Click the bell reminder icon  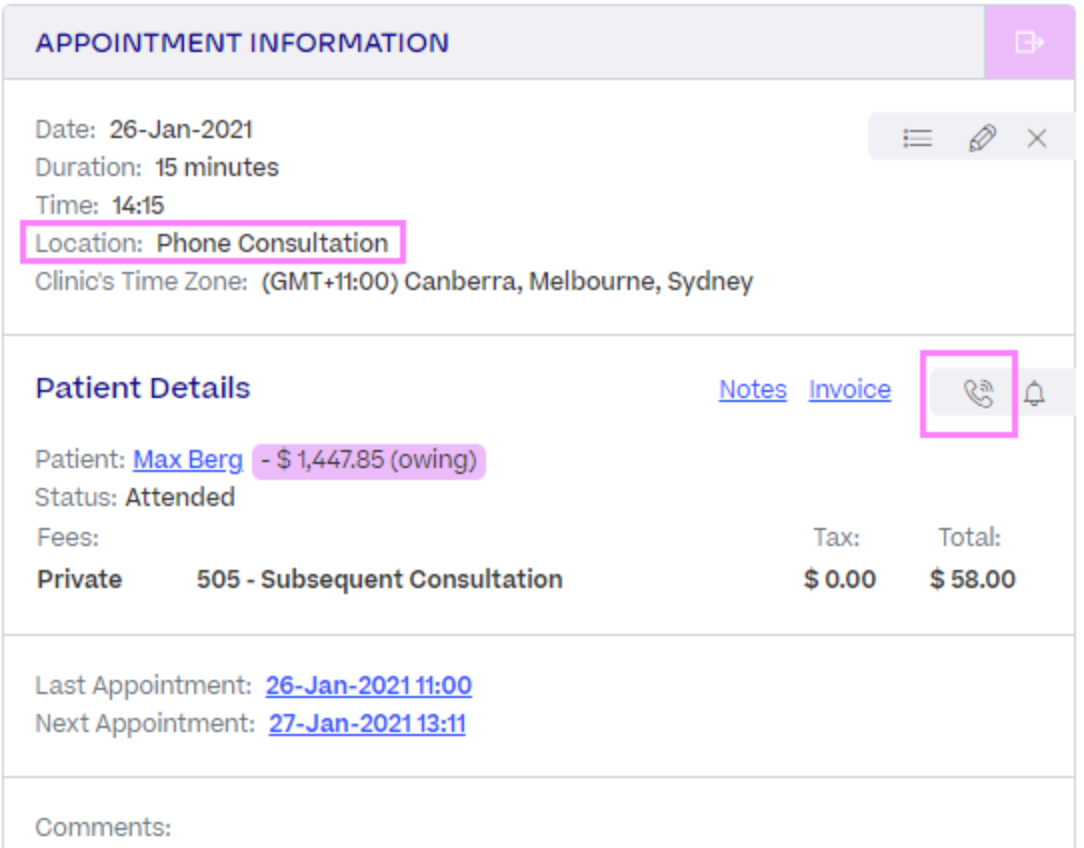point(1034,393)
